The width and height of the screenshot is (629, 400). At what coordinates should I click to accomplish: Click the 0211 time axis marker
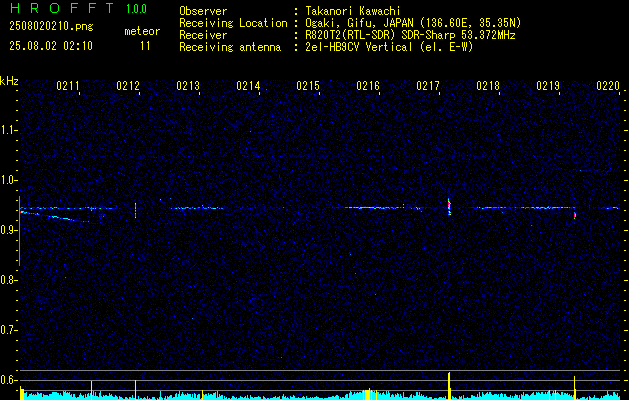[x=68, y=86]
